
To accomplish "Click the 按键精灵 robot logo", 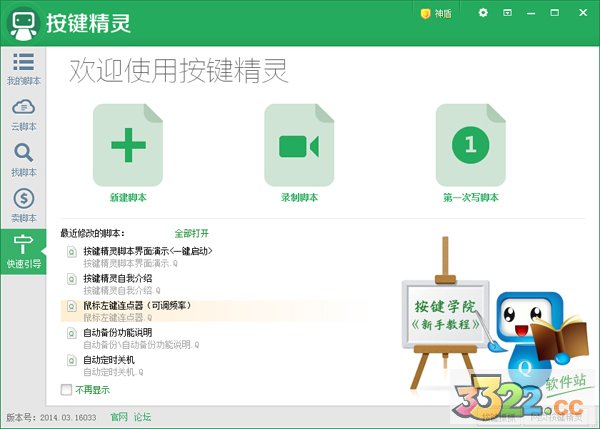I will click(24, 24).
